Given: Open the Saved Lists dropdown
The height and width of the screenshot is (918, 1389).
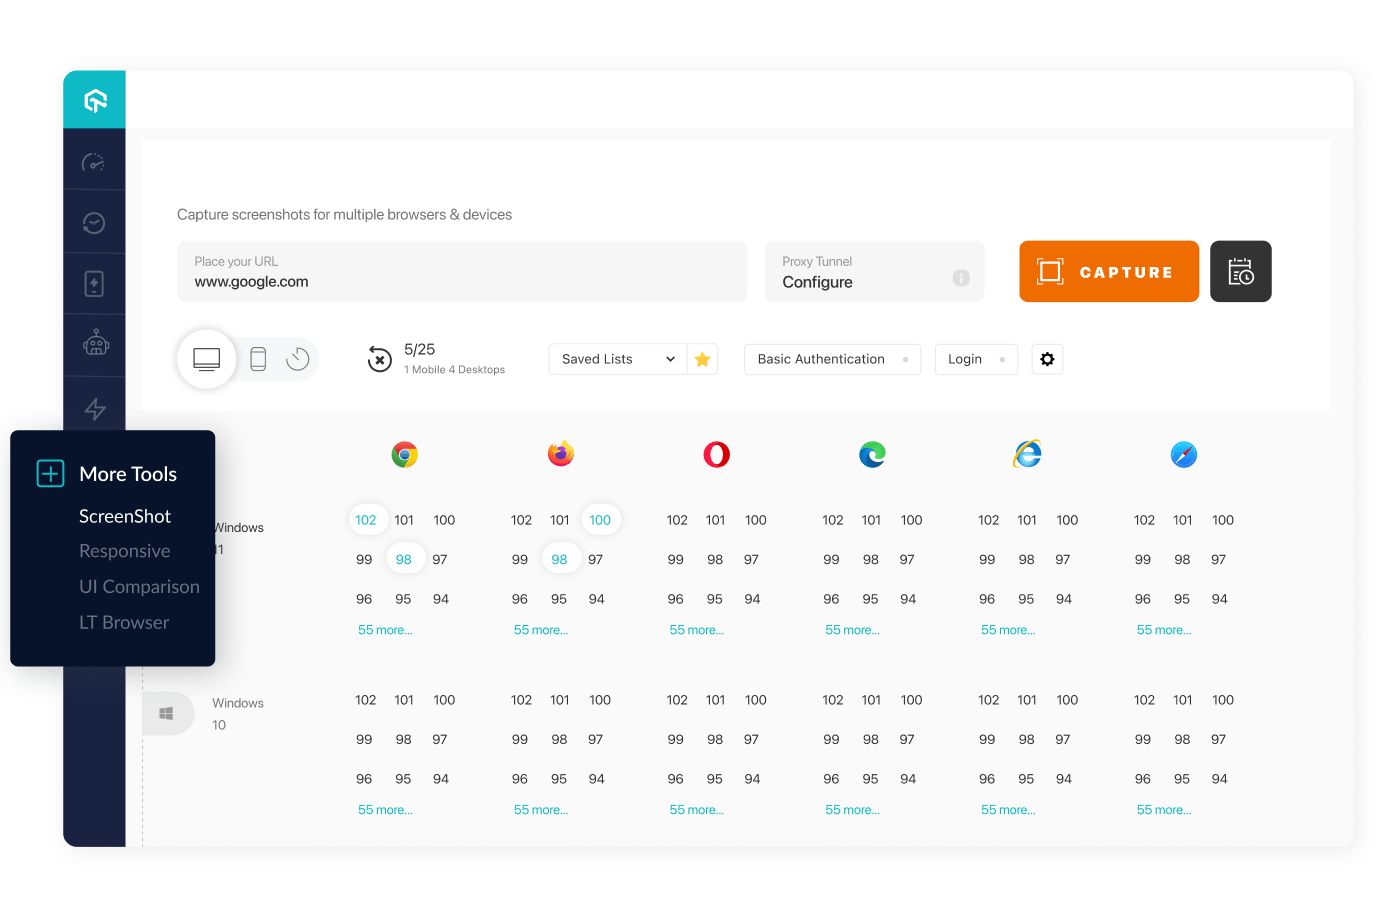Looking at the screenshot, I should 616,358.
